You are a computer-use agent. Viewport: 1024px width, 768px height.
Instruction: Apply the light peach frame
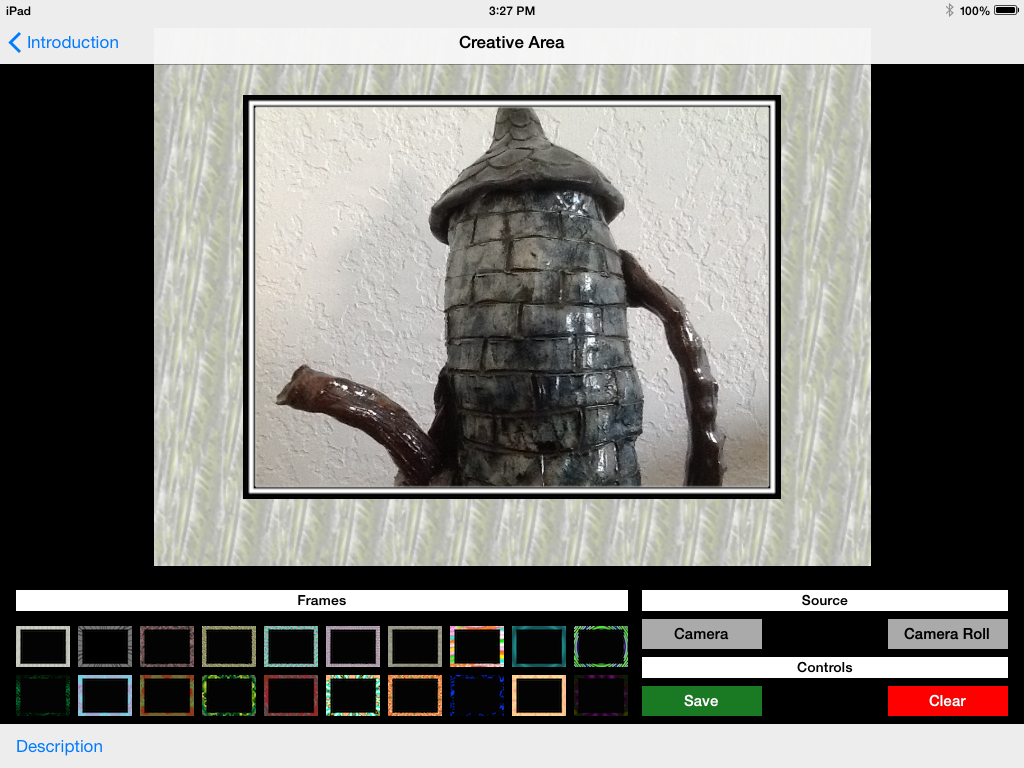539,696
